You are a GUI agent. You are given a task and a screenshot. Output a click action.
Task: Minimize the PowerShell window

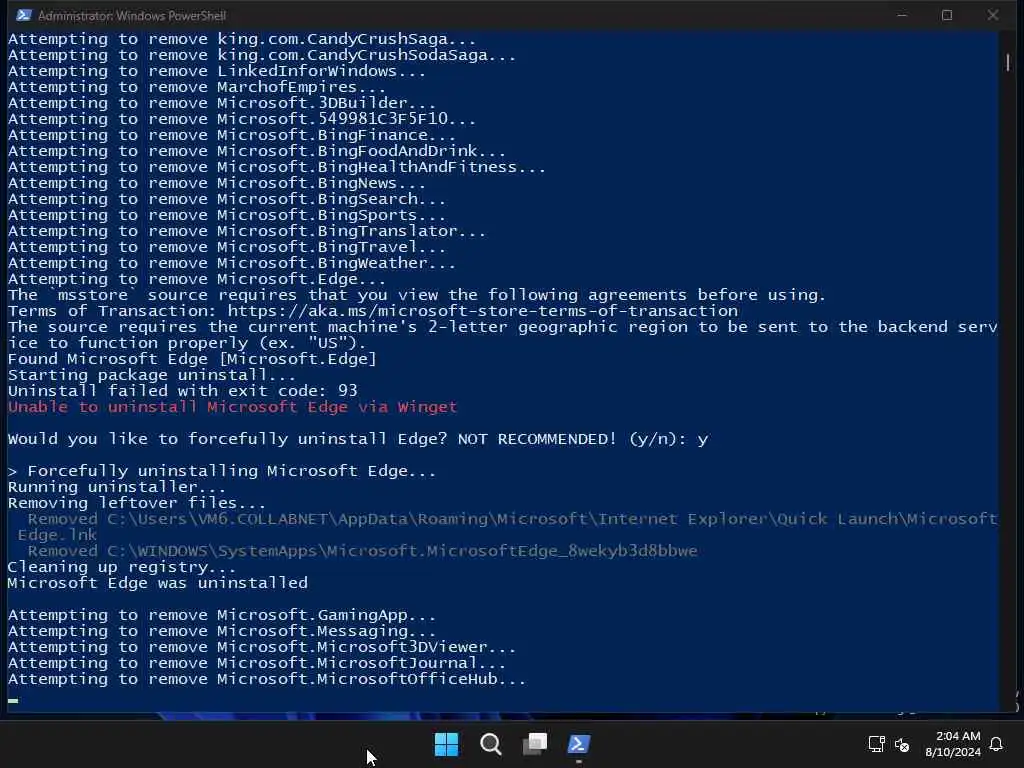[x=902, y=15]
